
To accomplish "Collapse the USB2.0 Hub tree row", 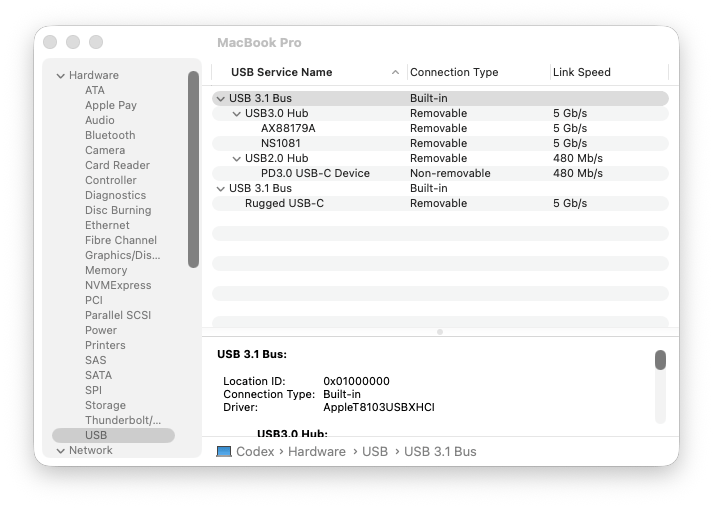I will (236, 159).
